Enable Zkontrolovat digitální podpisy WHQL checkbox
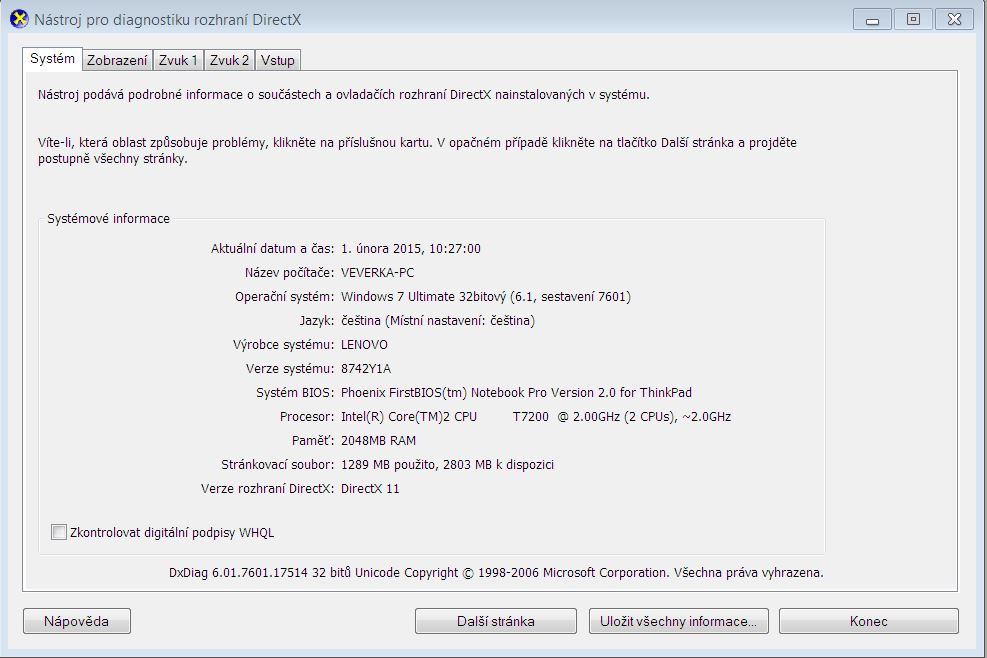The width and height of the screenshot is (987, 658). pos(59,532)
